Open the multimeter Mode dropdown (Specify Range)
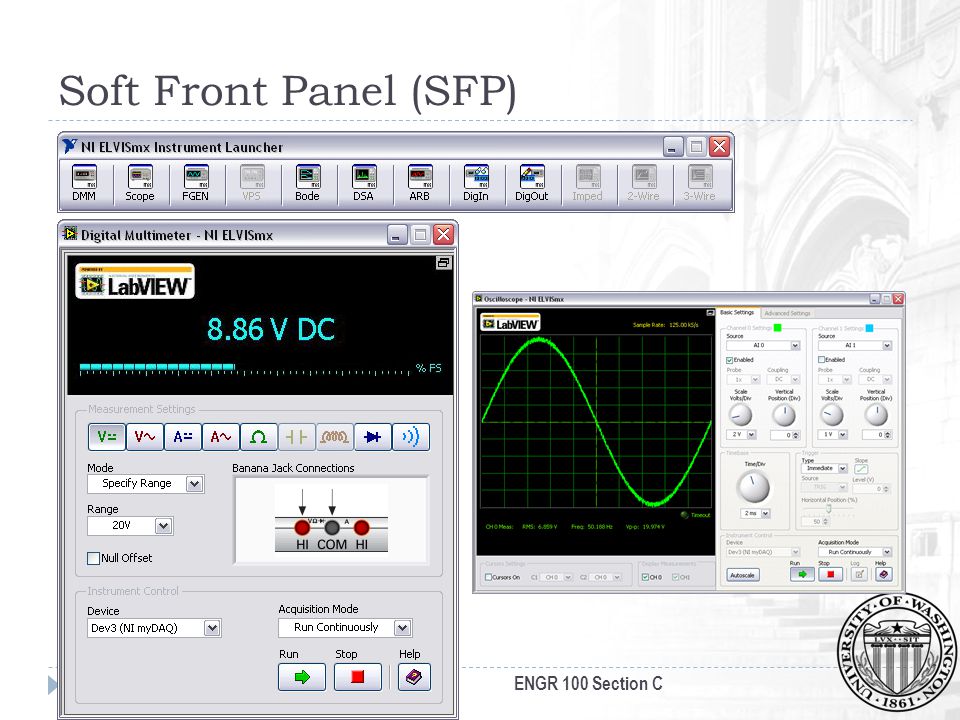Viewport: 960px width, 720px height. pos(146,484)
